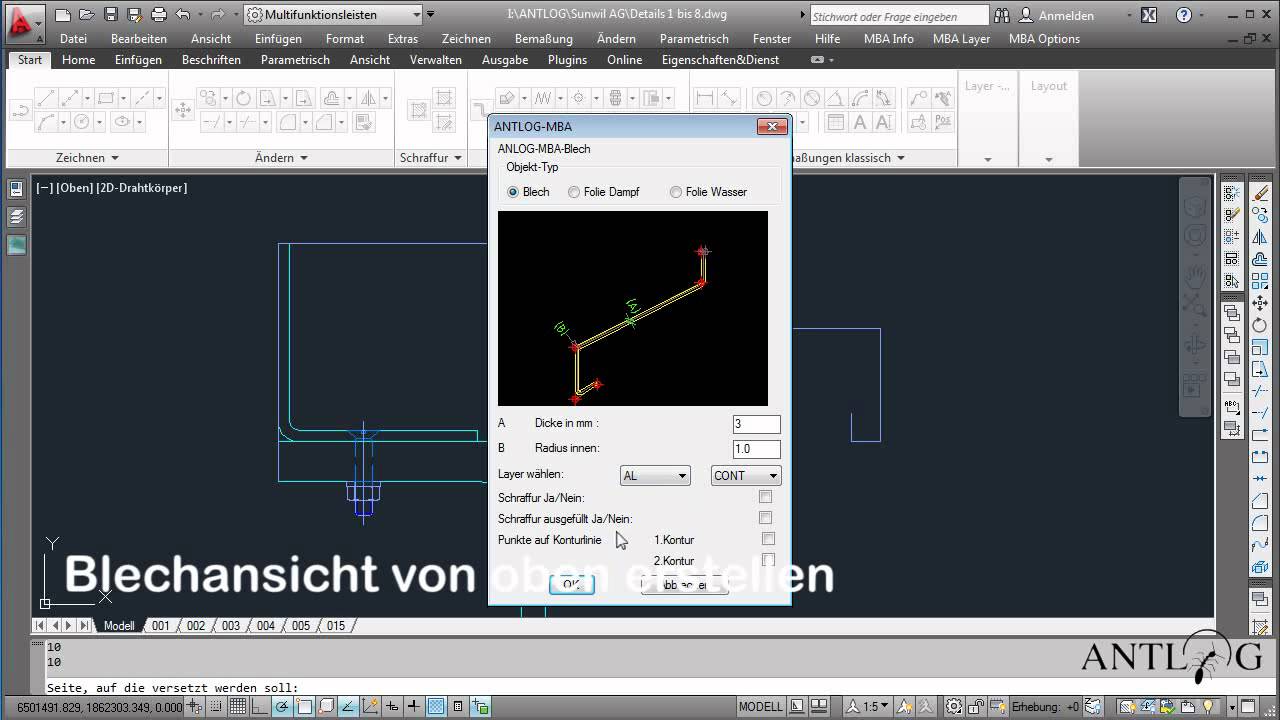Switch to the Eigenschaften&Dienst ribbon tab
Screen dimensions: 1280x720
(x=720, y=60)
